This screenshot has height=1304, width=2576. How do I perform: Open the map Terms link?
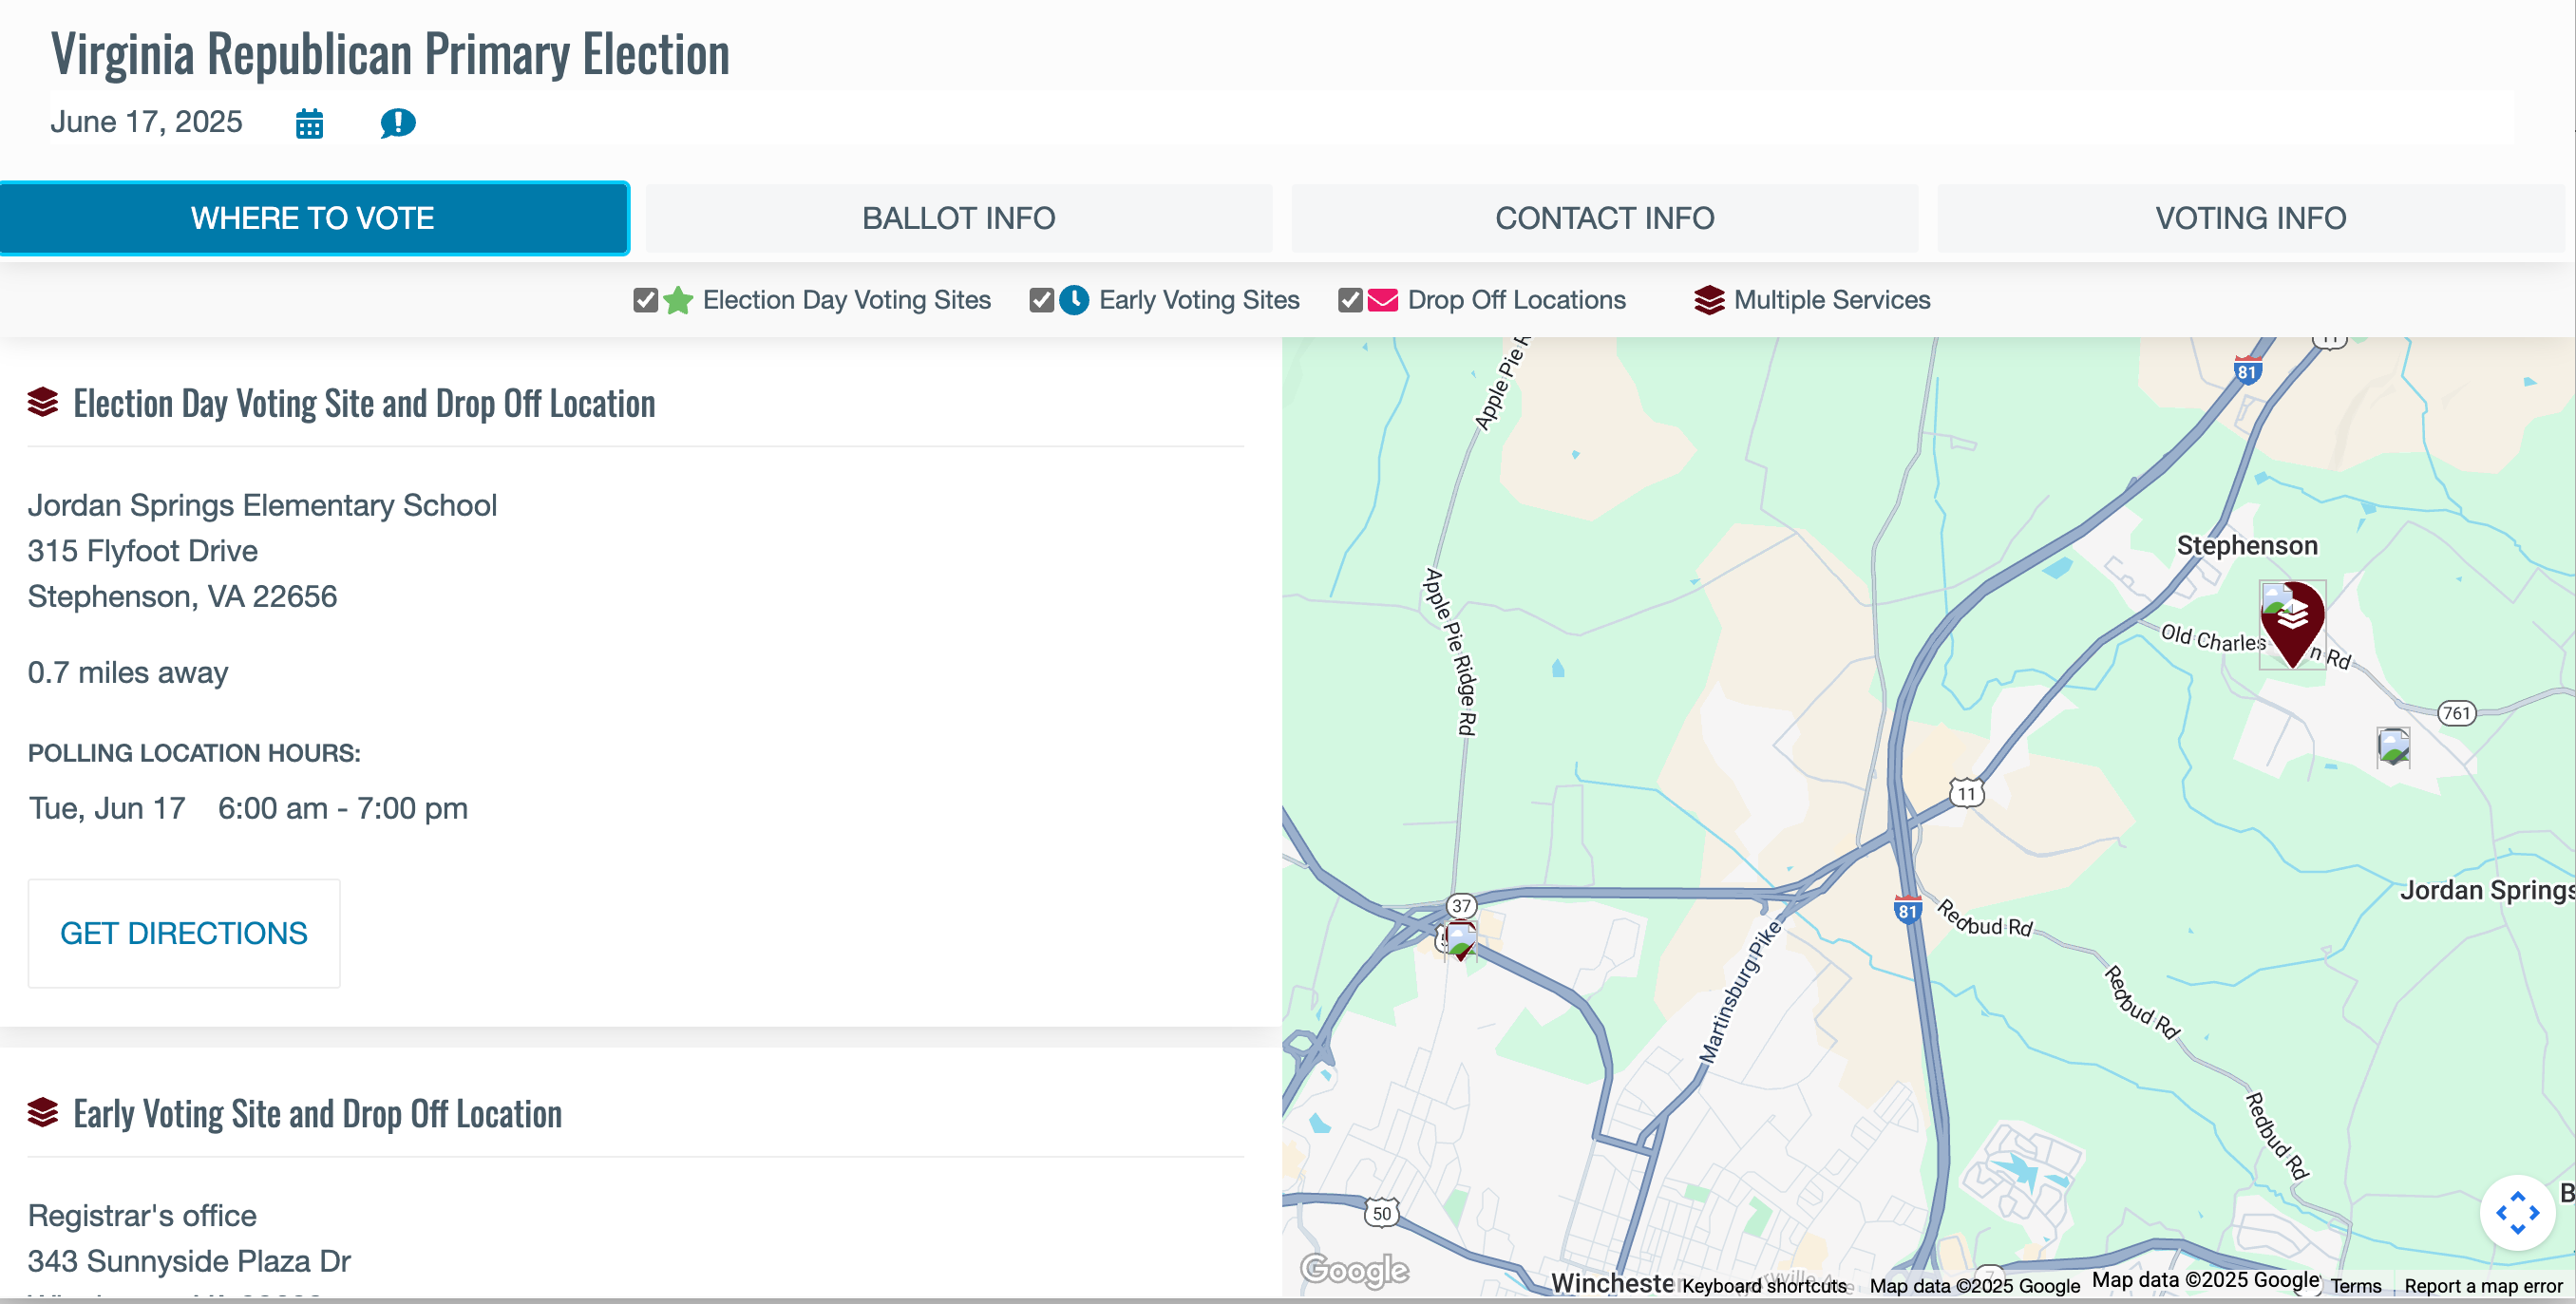[x=2355, y=1286]
